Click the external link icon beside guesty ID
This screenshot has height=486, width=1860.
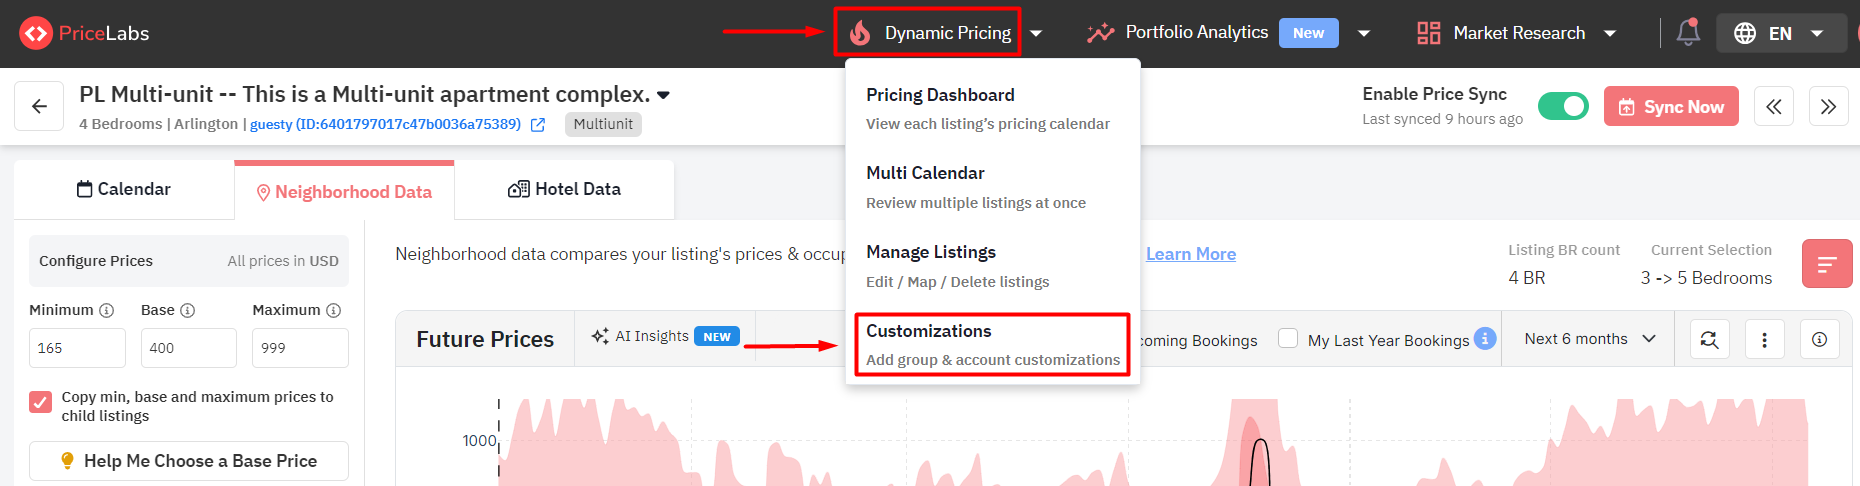tap(538, 125)
